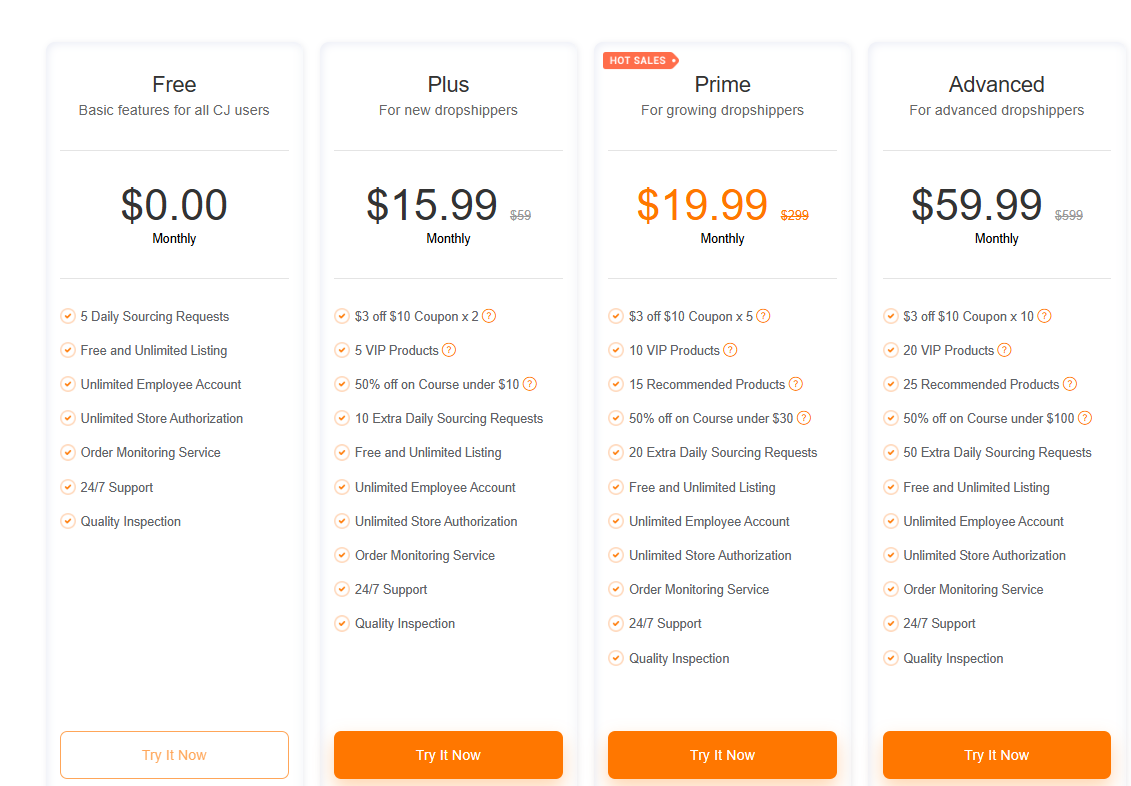Open help icon beside "$3 off $10 Coupon x 2"
The height and width of the screenshot is (786, 1131).
(489, 316)
